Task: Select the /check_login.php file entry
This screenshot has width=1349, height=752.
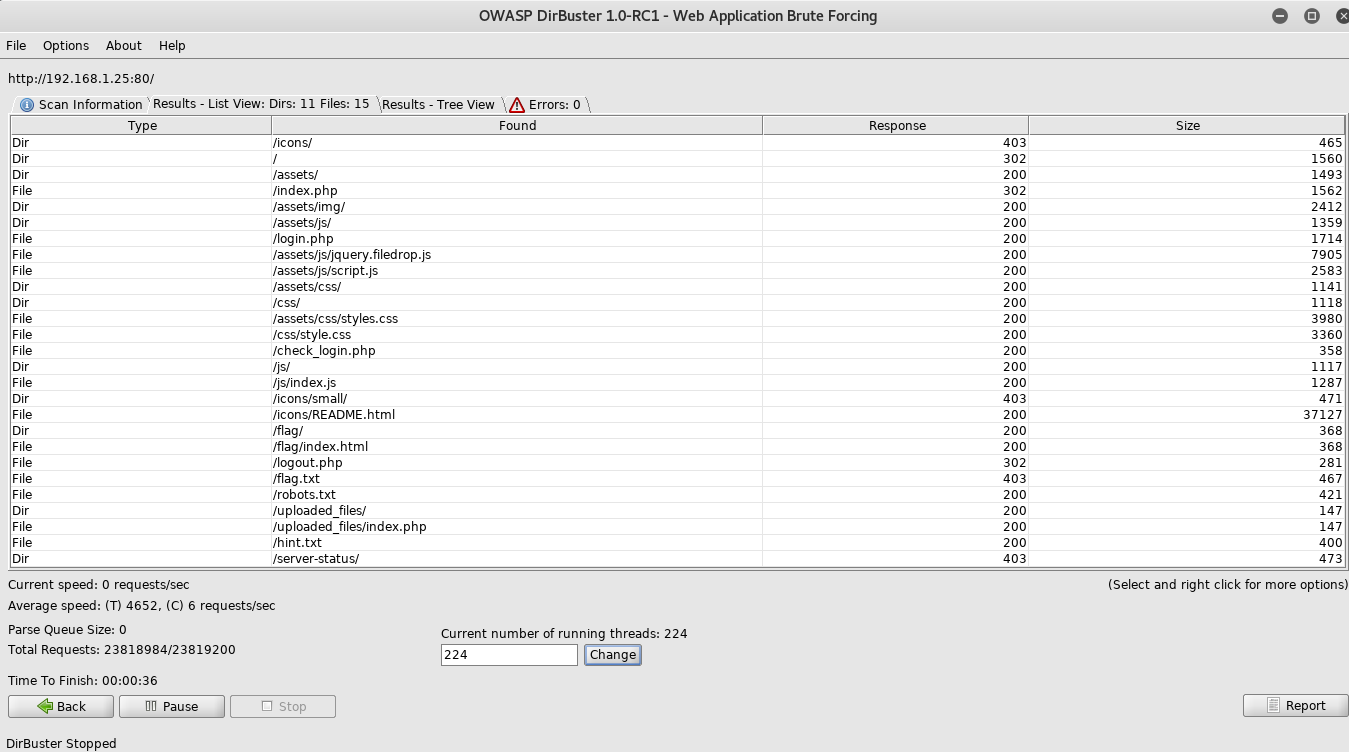Action: coord(678,351)
